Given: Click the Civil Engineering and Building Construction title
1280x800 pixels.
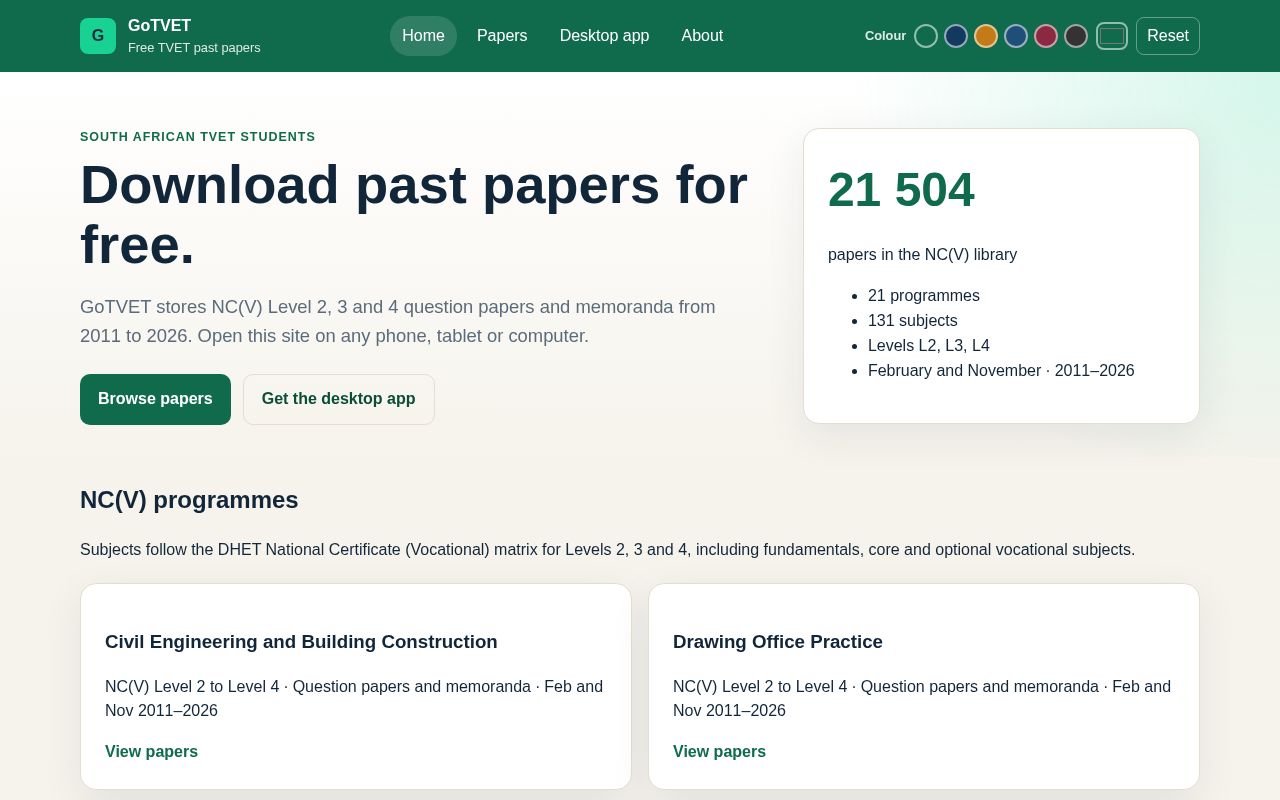Looking at the screenshot, I should tap(301, 642).
